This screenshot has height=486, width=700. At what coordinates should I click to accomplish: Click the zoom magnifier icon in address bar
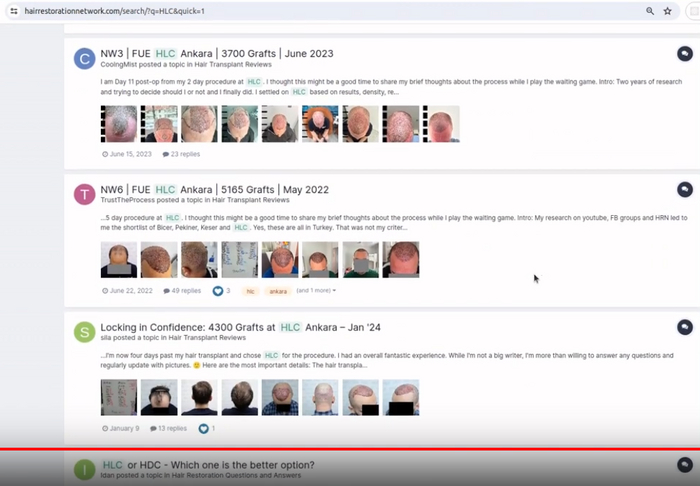coord(650,11)
